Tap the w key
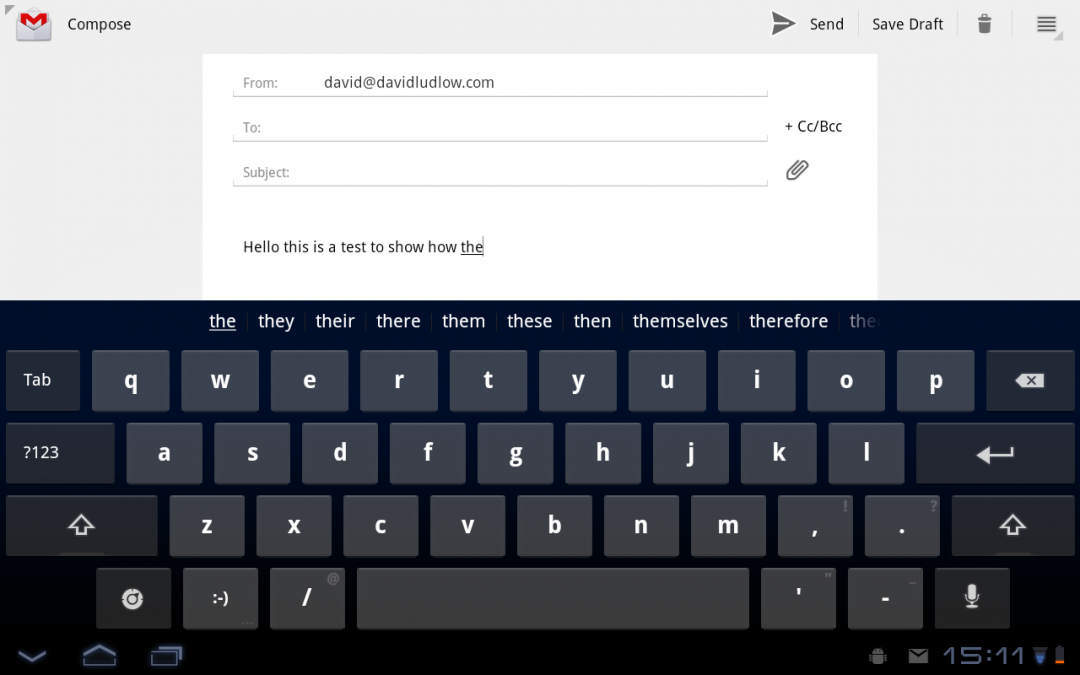Viewport: 1080px width, 675px height. point(220,380)
